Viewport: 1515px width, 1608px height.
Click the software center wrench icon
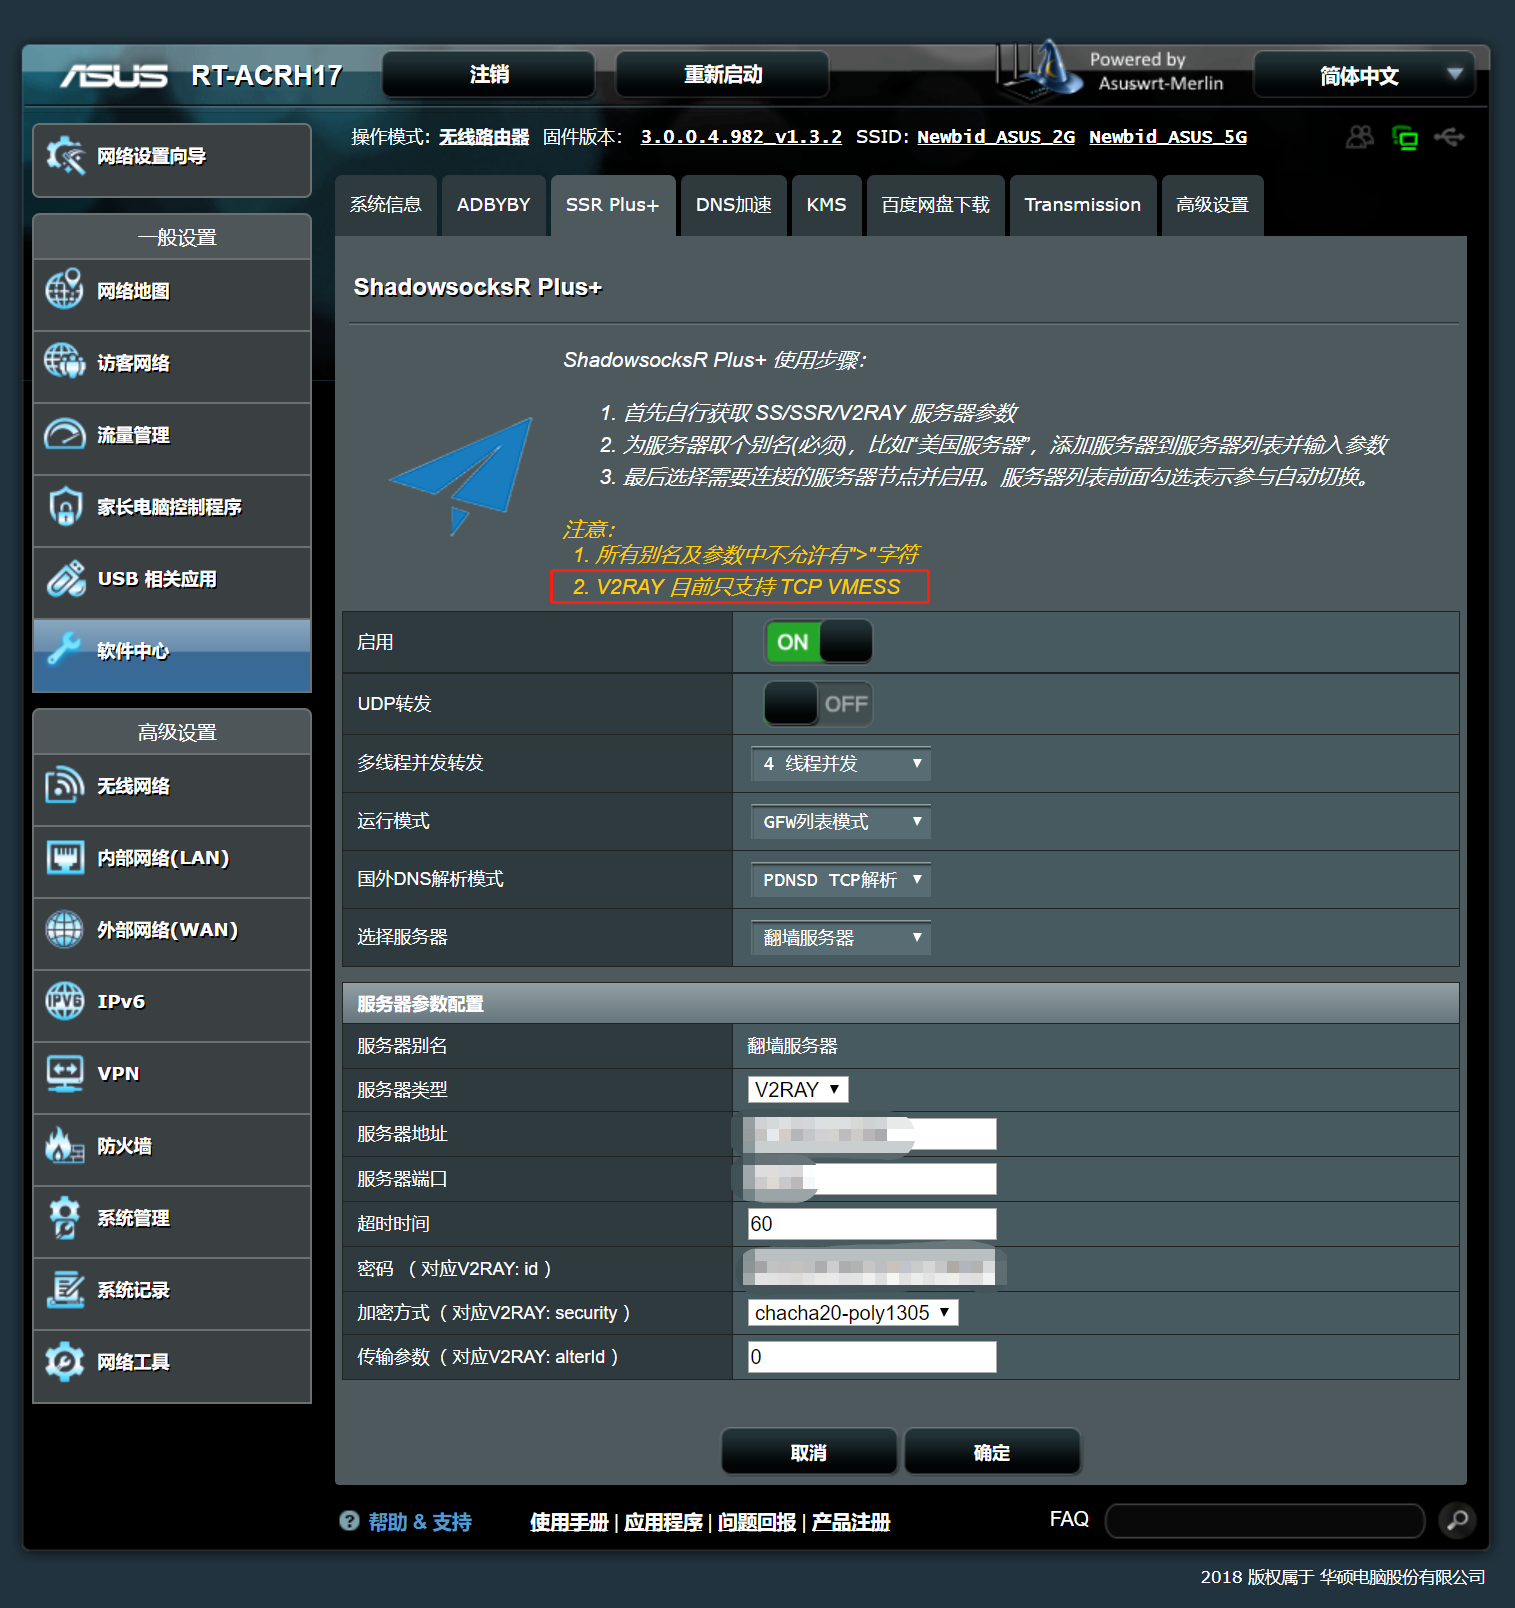[65, 650]
